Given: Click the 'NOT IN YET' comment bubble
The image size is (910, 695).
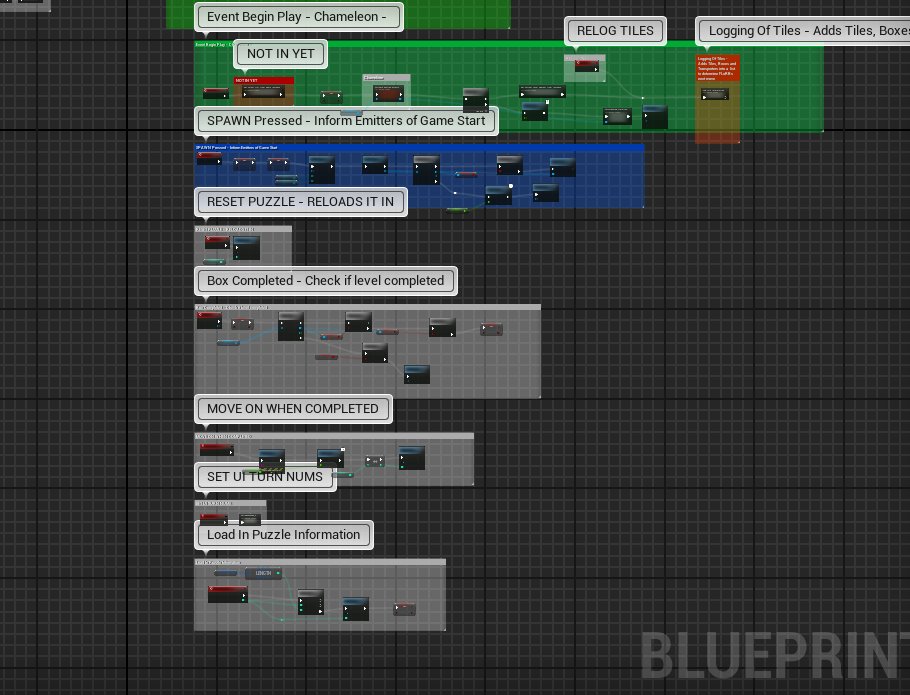Looking at the screenshot, I should pos(280,54).
